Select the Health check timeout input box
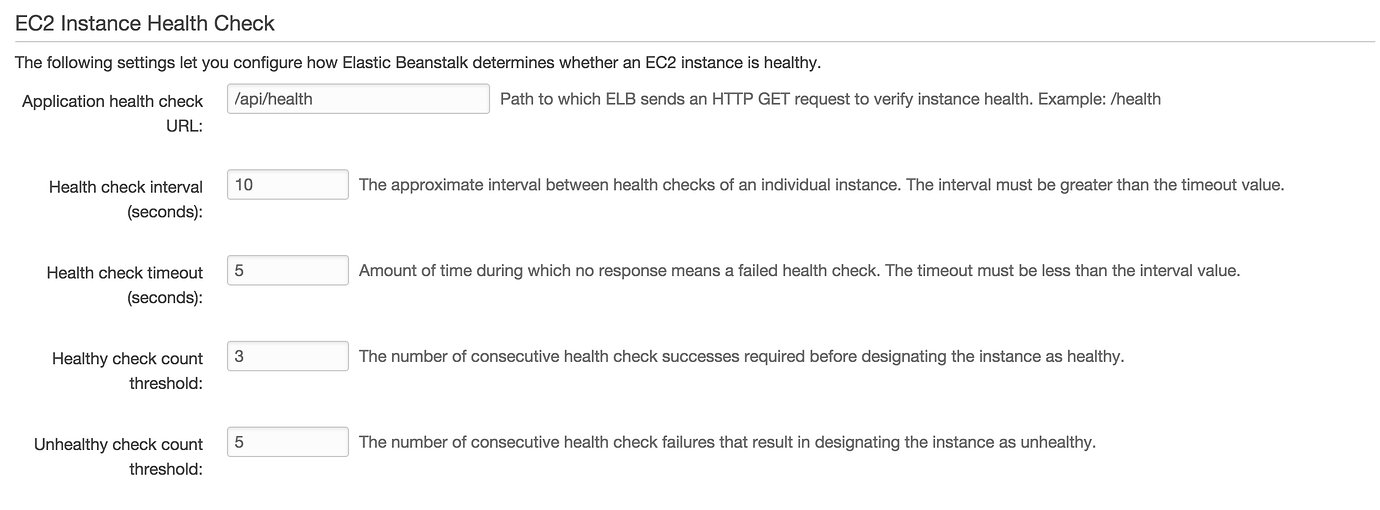1380x510 pixels. (288, 271)
